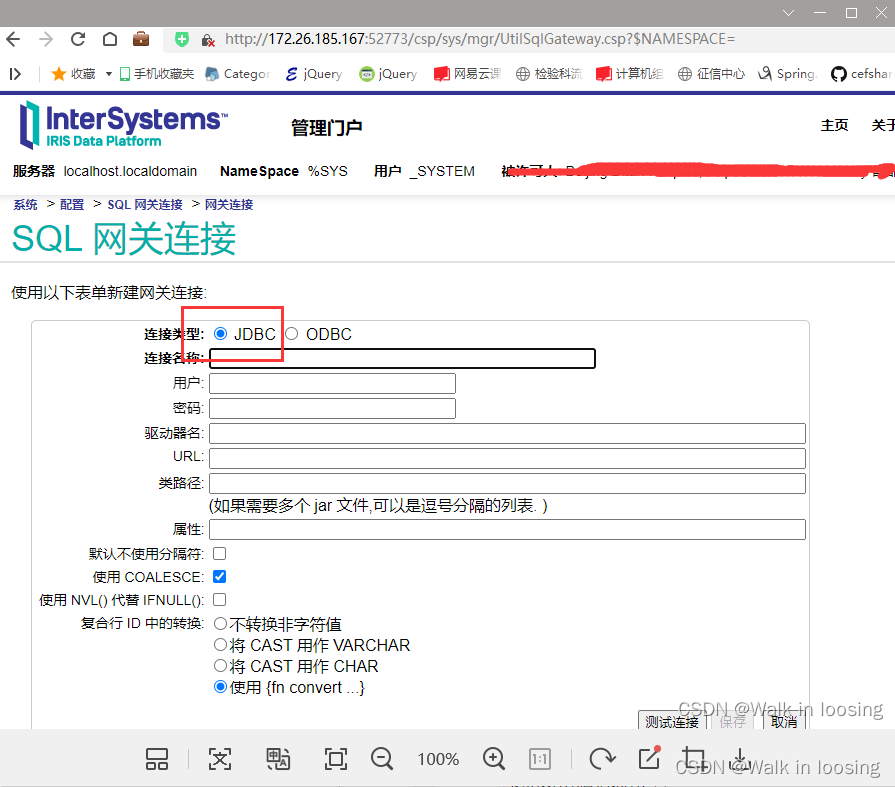This screenshot has height=787, width=895.
Task: Choose 将 CAST 用作 VARCHAR option
Action: (220, 644)
